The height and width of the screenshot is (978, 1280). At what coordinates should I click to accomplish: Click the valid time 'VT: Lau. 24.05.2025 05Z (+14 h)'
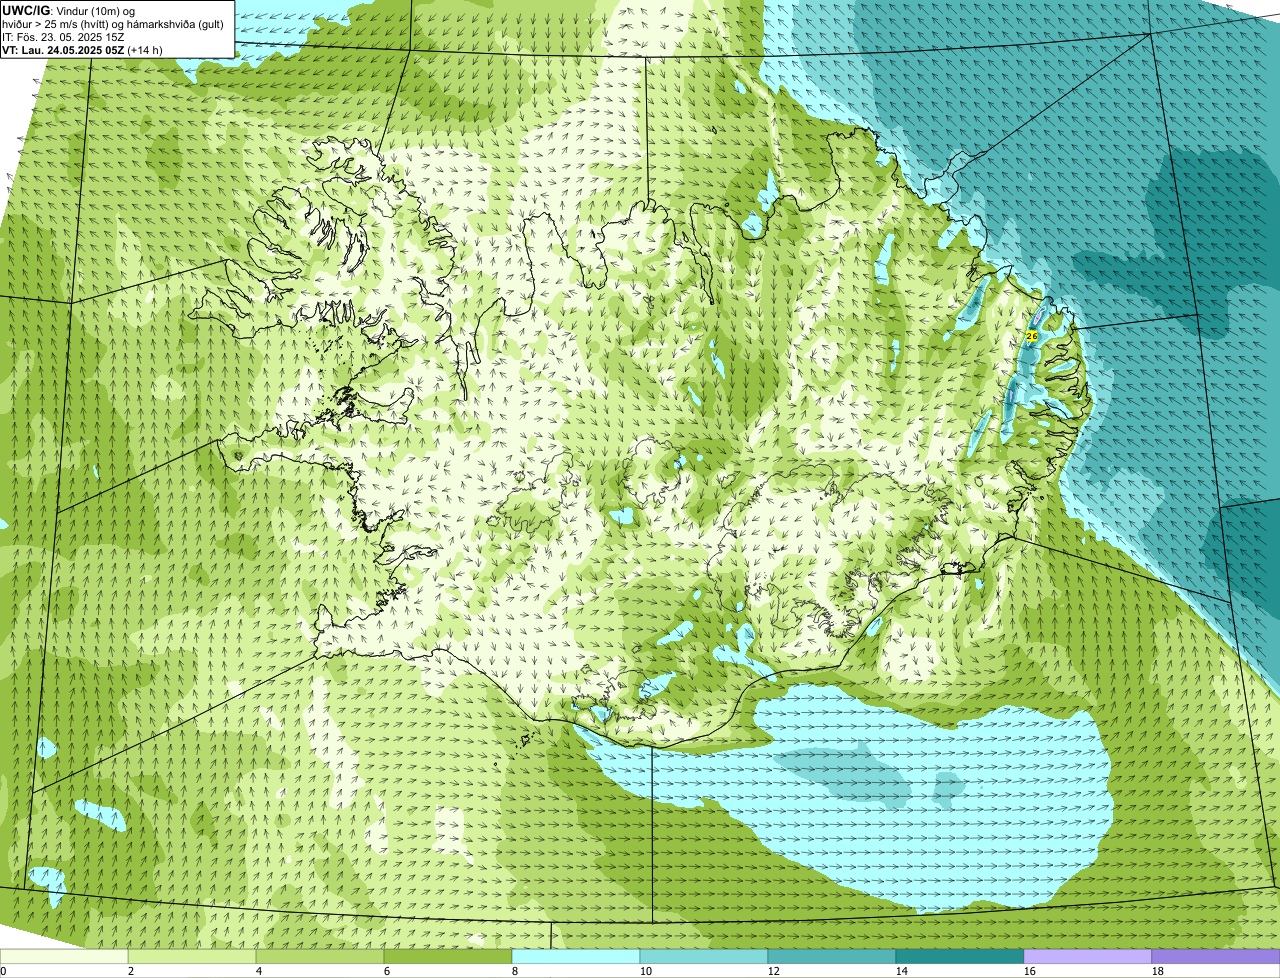pyautogui.click(x=82, y=50)
